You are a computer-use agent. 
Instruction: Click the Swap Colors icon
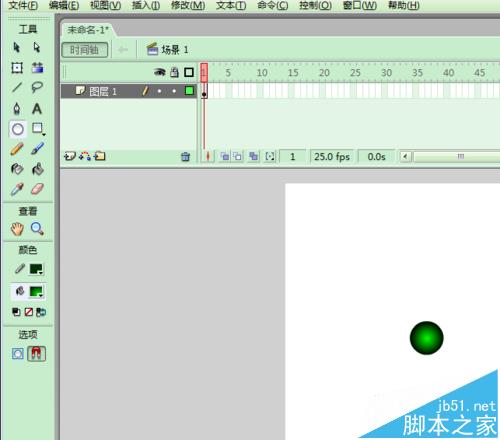pos(41,312)
